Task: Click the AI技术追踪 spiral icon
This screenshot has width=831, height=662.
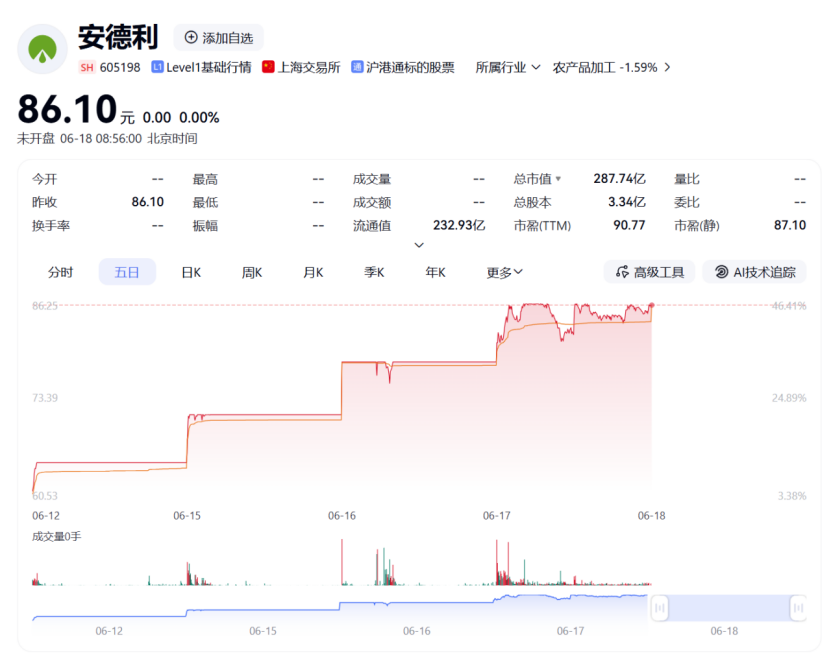Action: (x=721, y=272)
